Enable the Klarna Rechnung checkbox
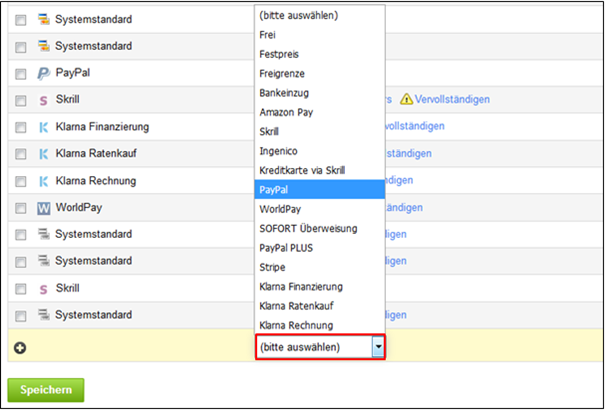This screenshot has height=410, width=605. tap(20, 181)
